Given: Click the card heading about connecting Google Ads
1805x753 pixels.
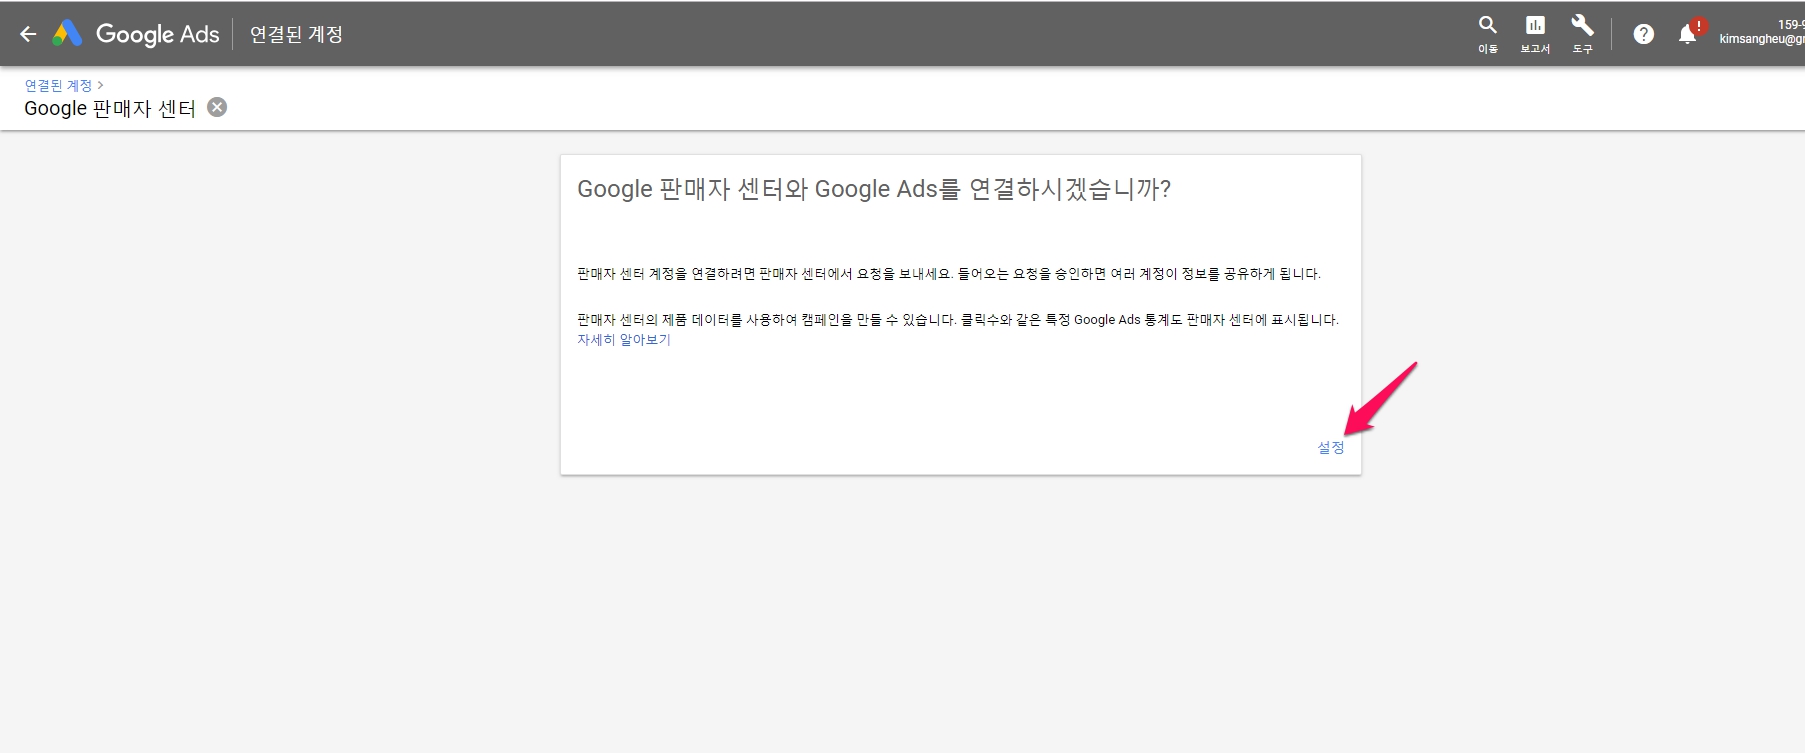Looking at the screenshot, I should click(x=874, y=189).
